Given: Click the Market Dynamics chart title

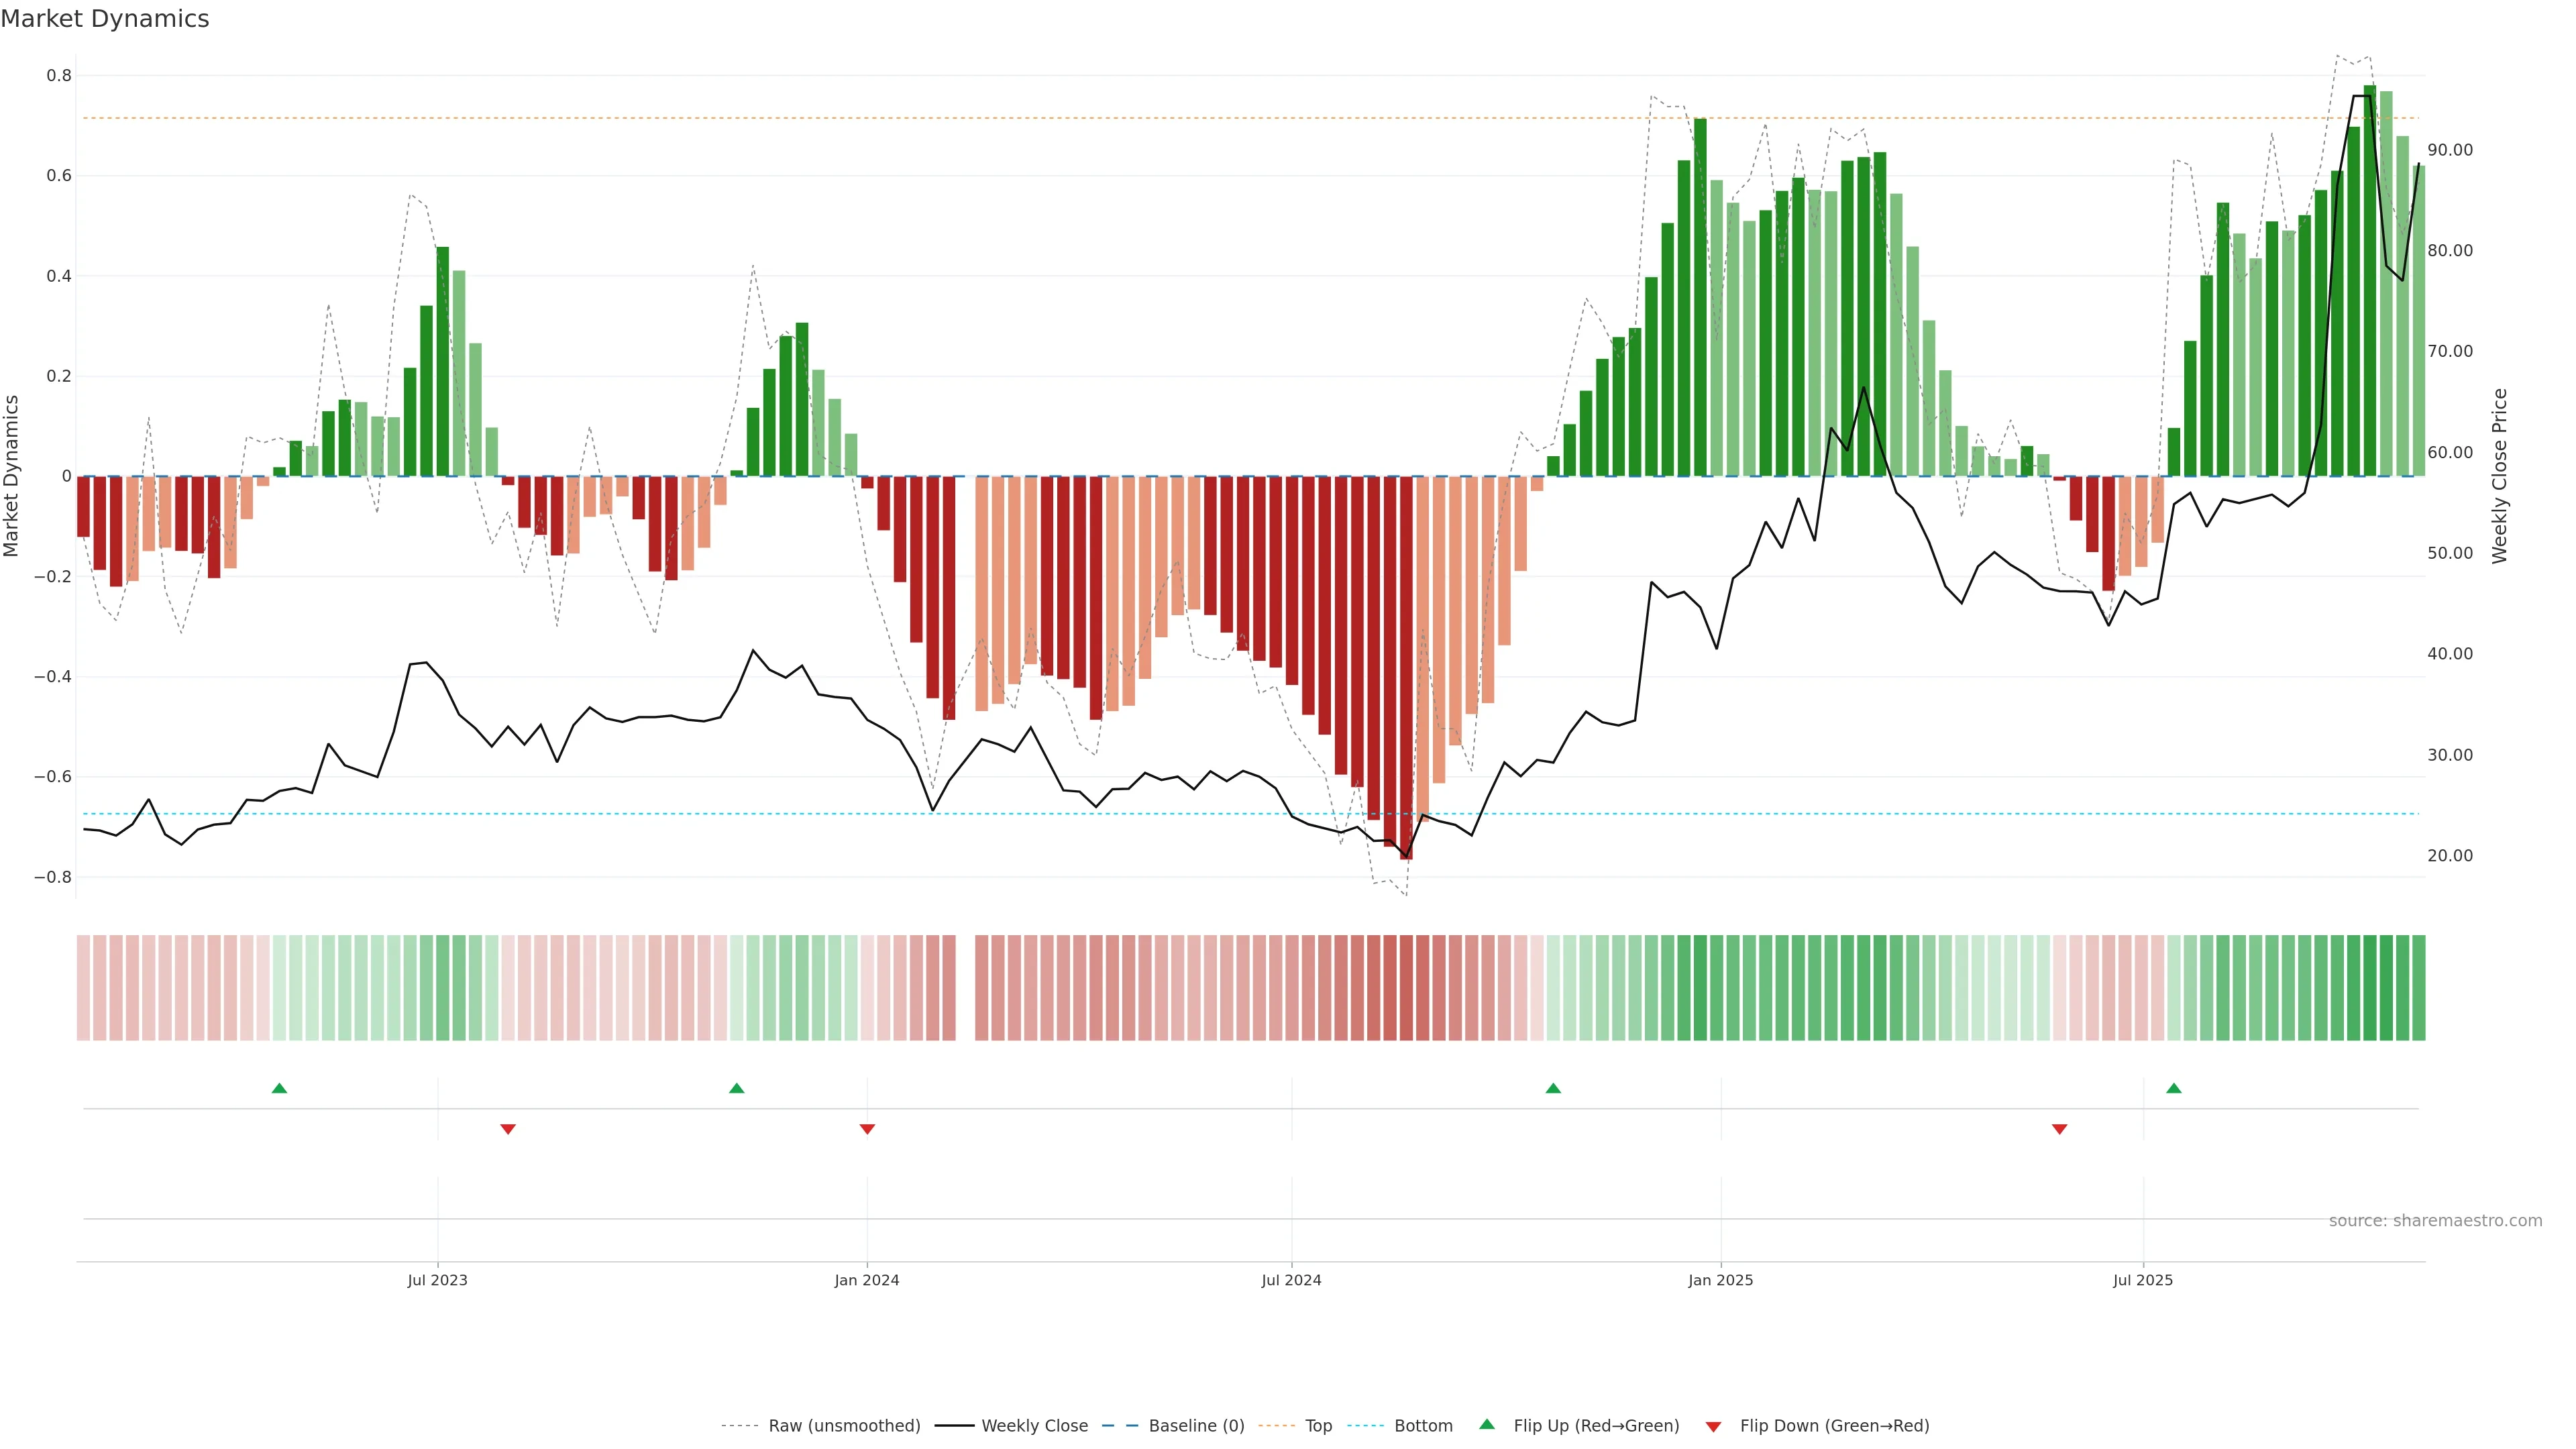Looking at the screenshot, I should pos(105,19).
